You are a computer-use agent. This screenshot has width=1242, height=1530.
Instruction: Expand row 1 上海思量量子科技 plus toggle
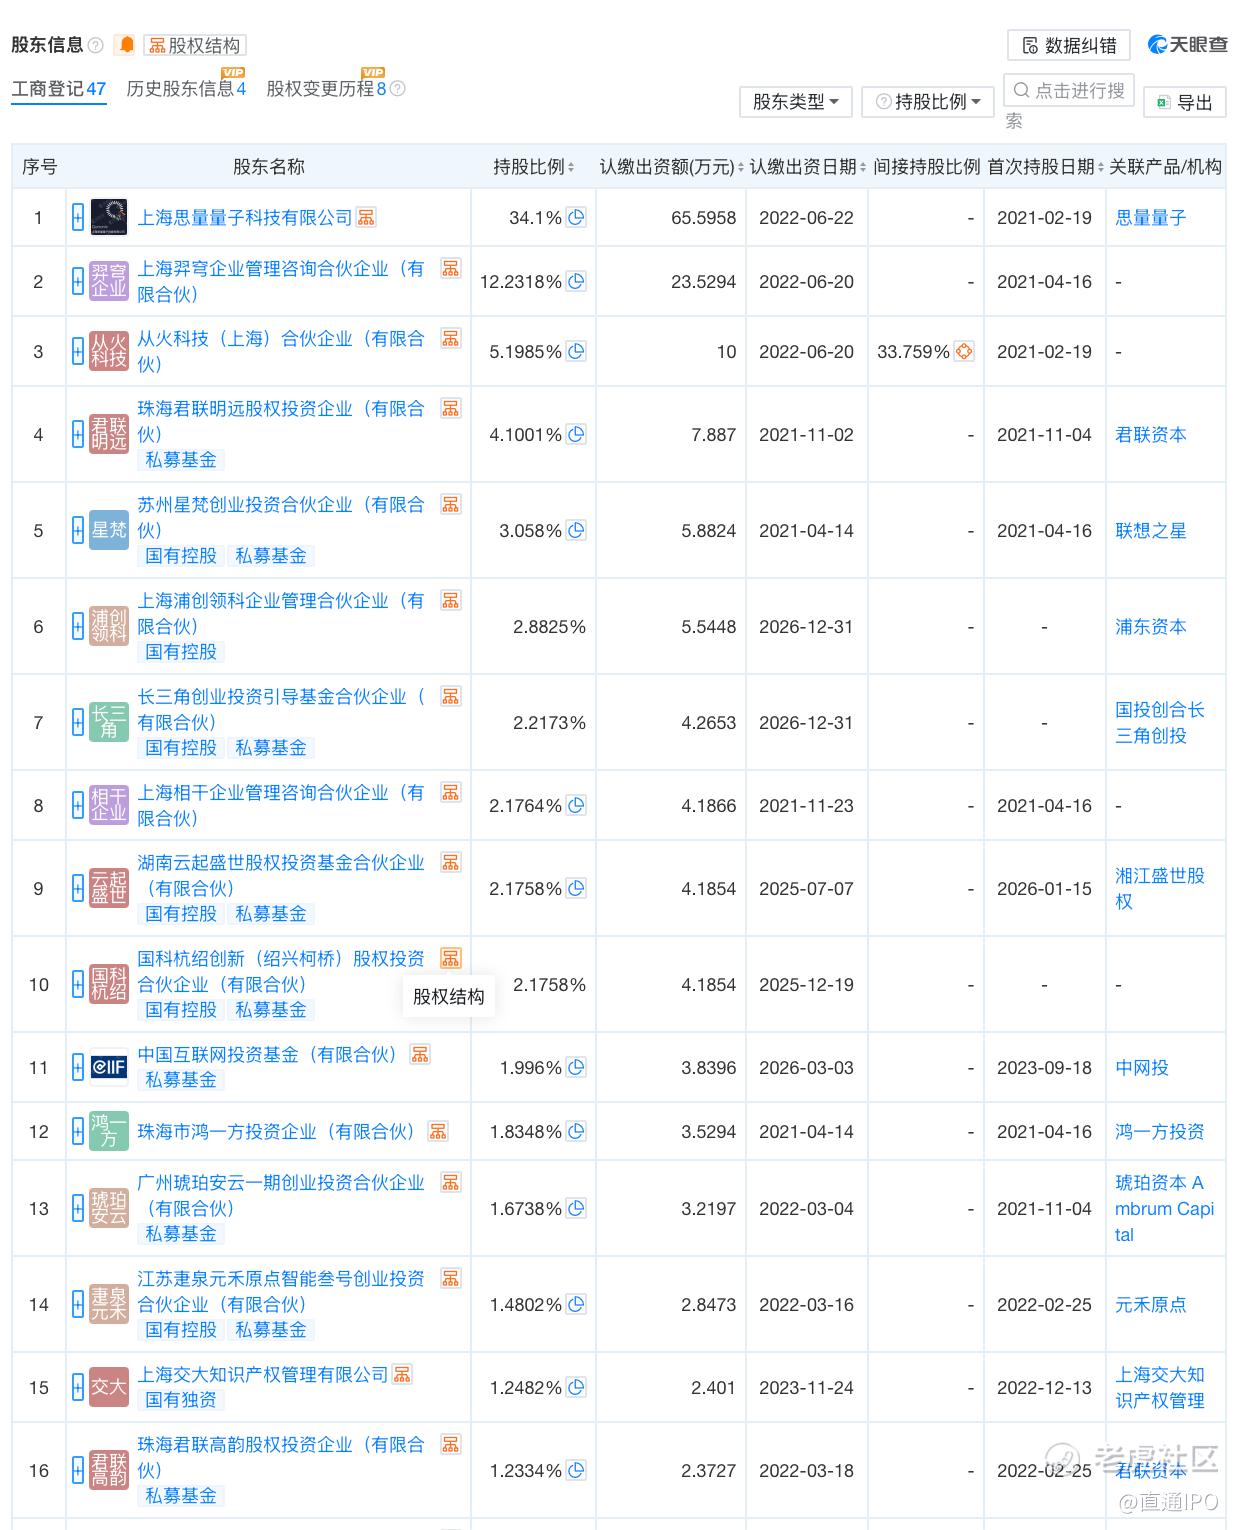pos(78,217)
